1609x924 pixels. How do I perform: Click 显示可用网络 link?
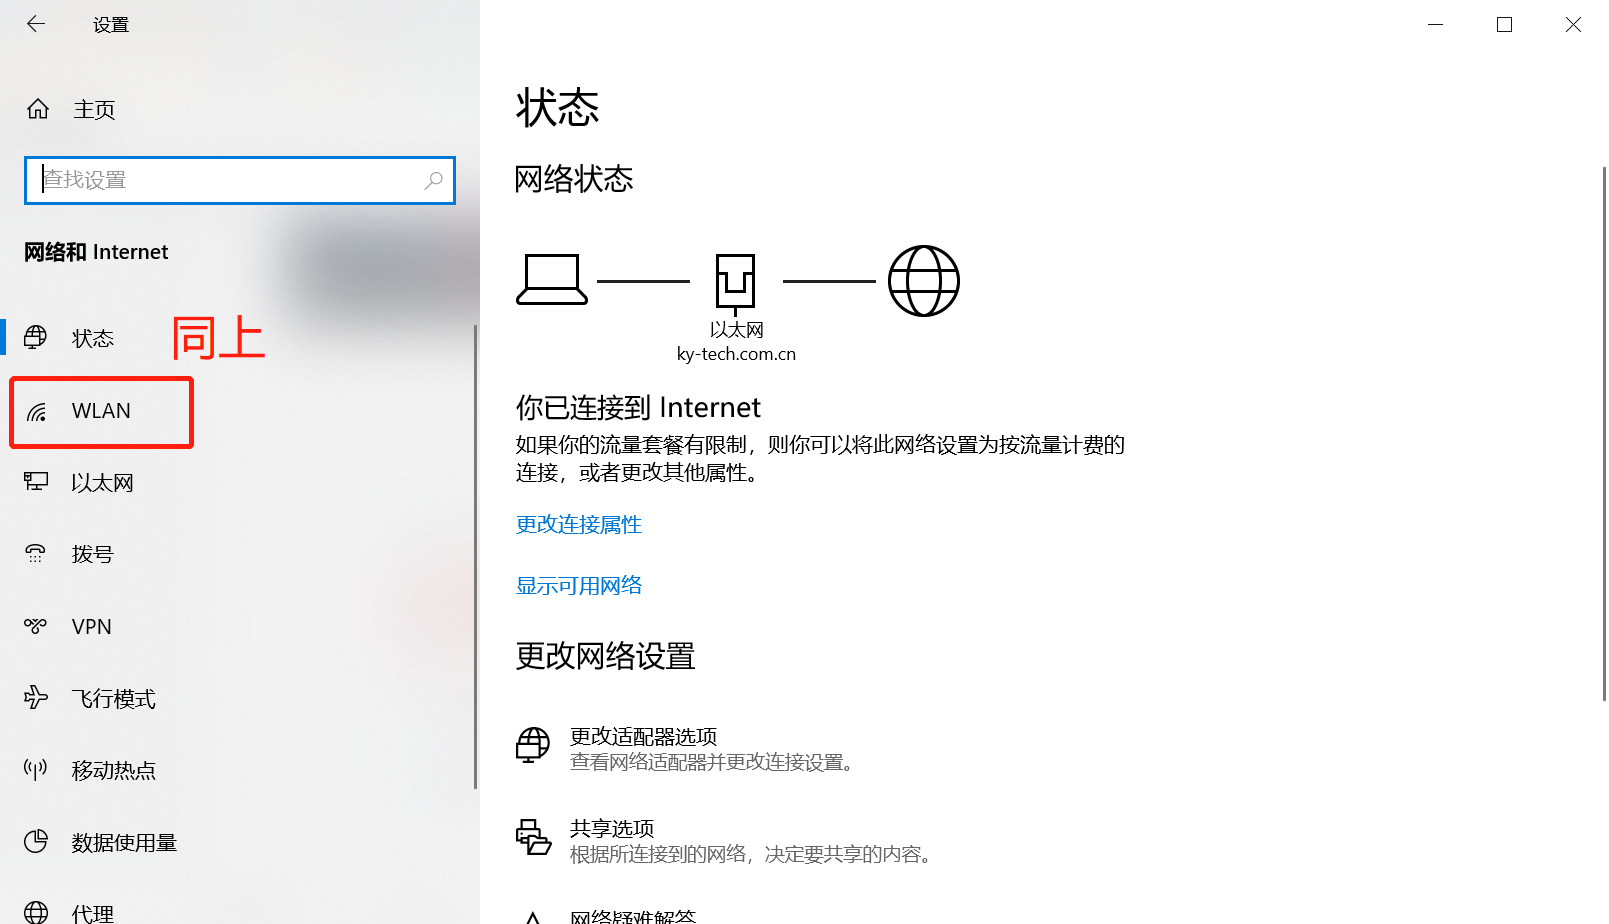(579, 585)
